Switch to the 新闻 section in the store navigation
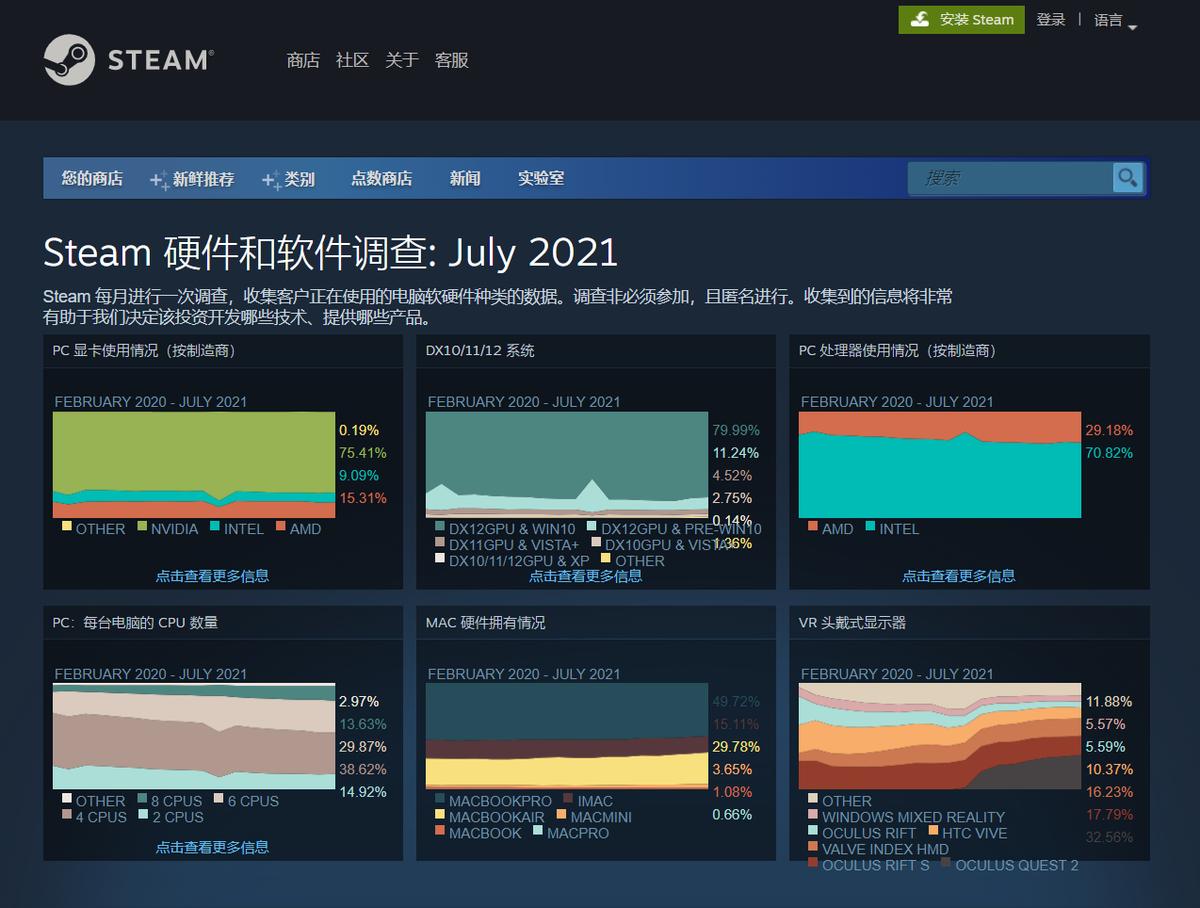Image resolution: width=1200 pixels, height=908 pixels. pos(465,178)
